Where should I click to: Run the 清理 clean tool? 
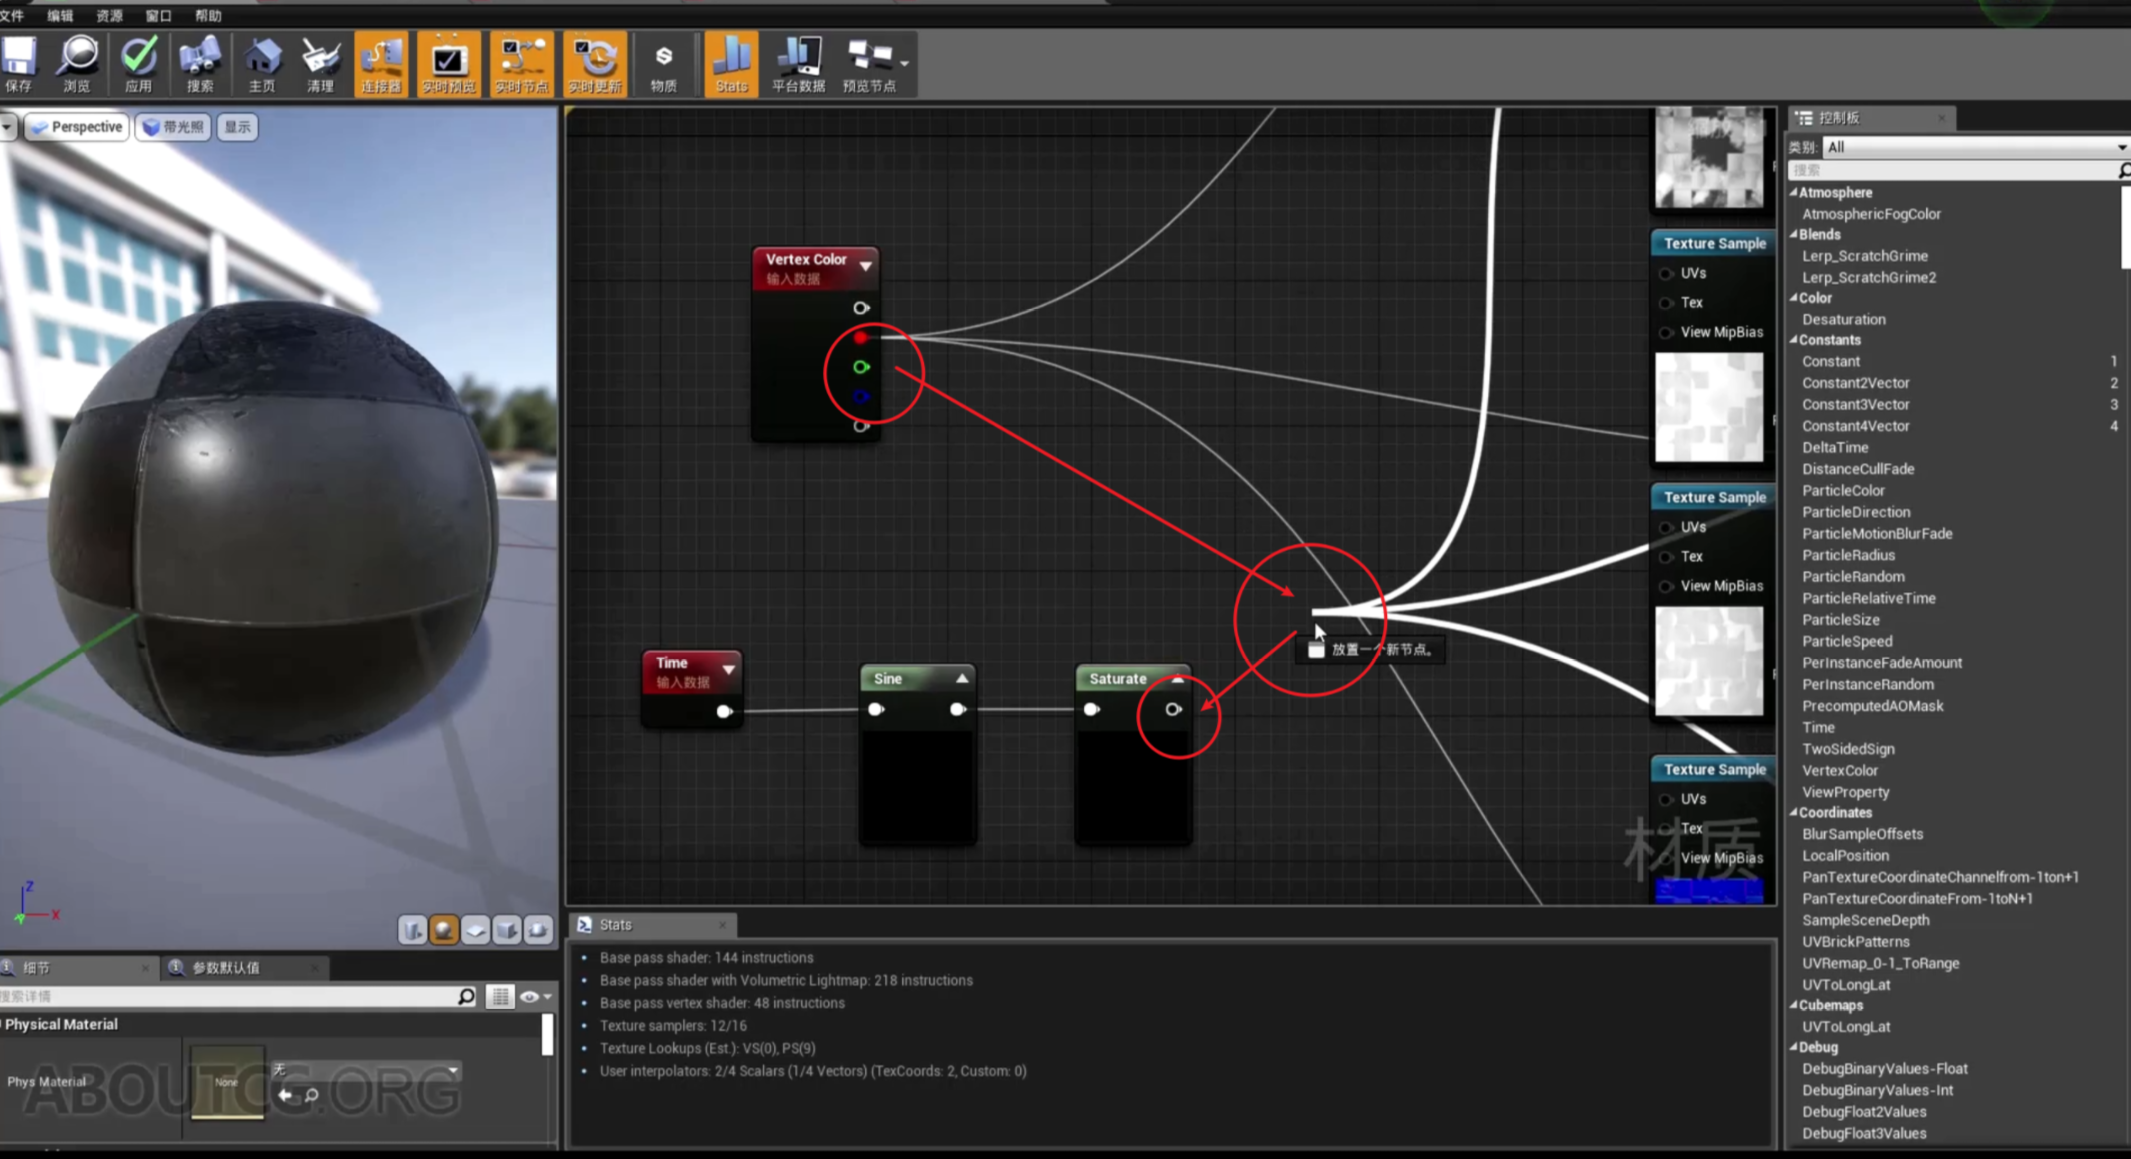320,63
